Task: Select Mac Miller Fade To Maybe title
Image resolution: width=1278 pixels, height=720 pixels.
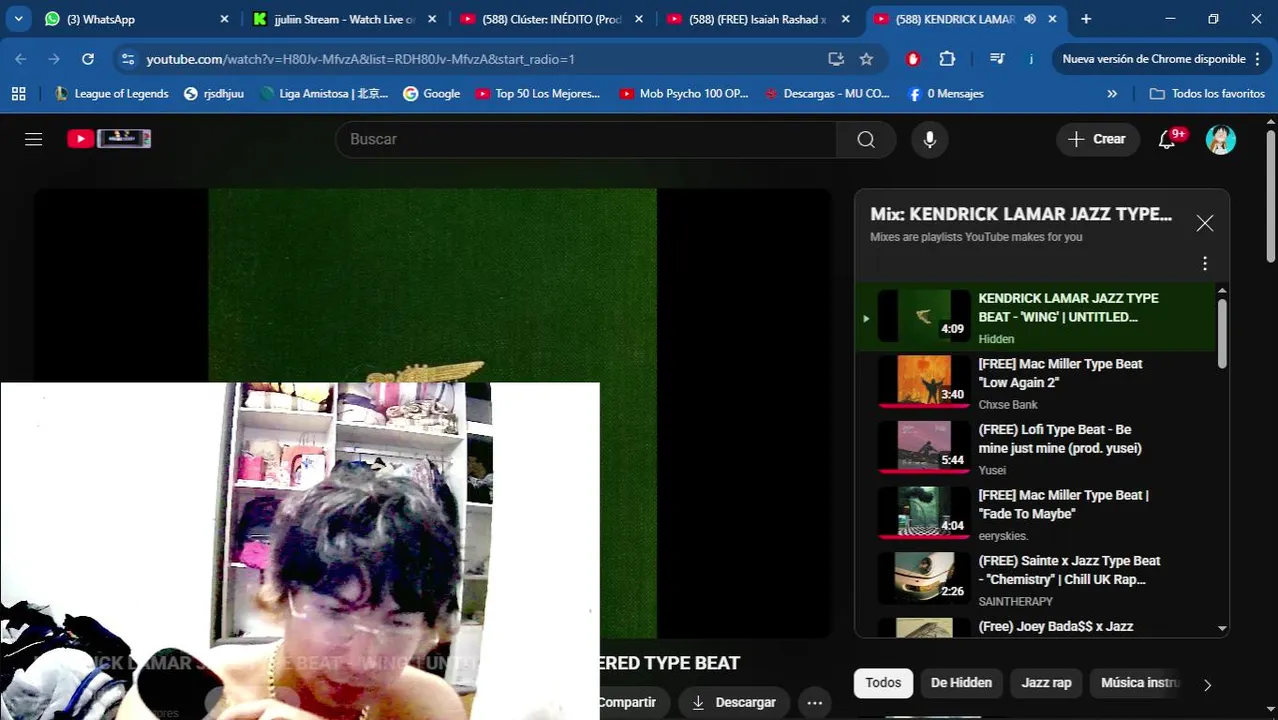Action: (1063, 504)
